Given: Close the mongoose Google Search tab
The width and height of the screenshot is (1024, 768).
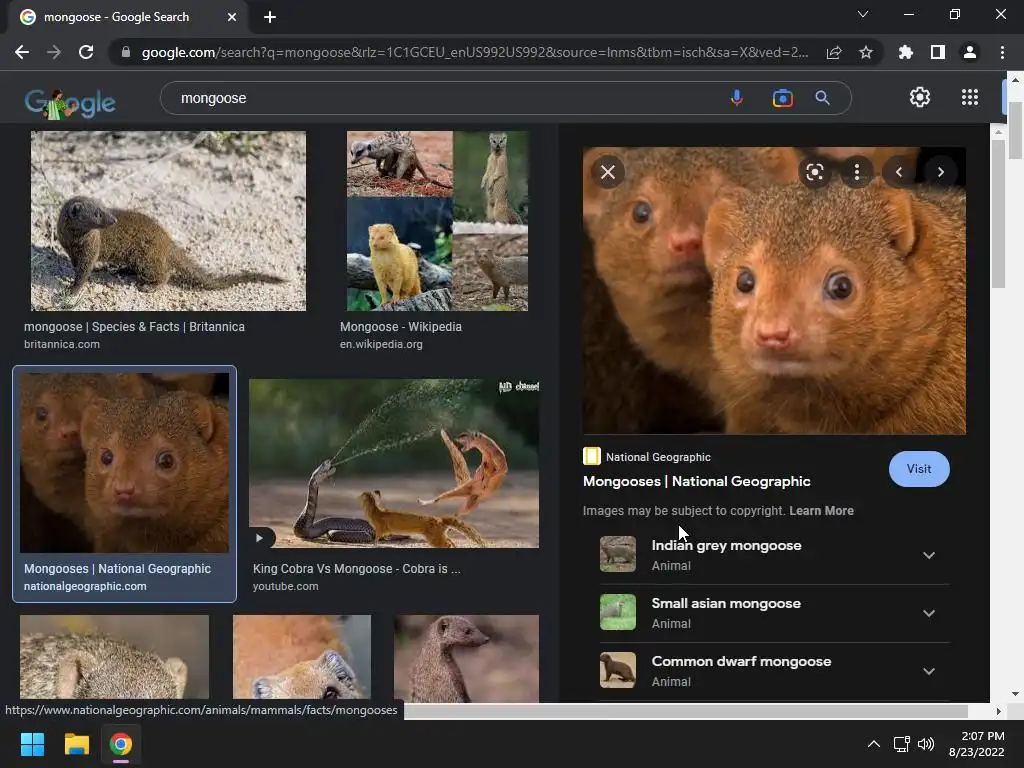Looking at the screenshot, I should [x=232, y=17].
